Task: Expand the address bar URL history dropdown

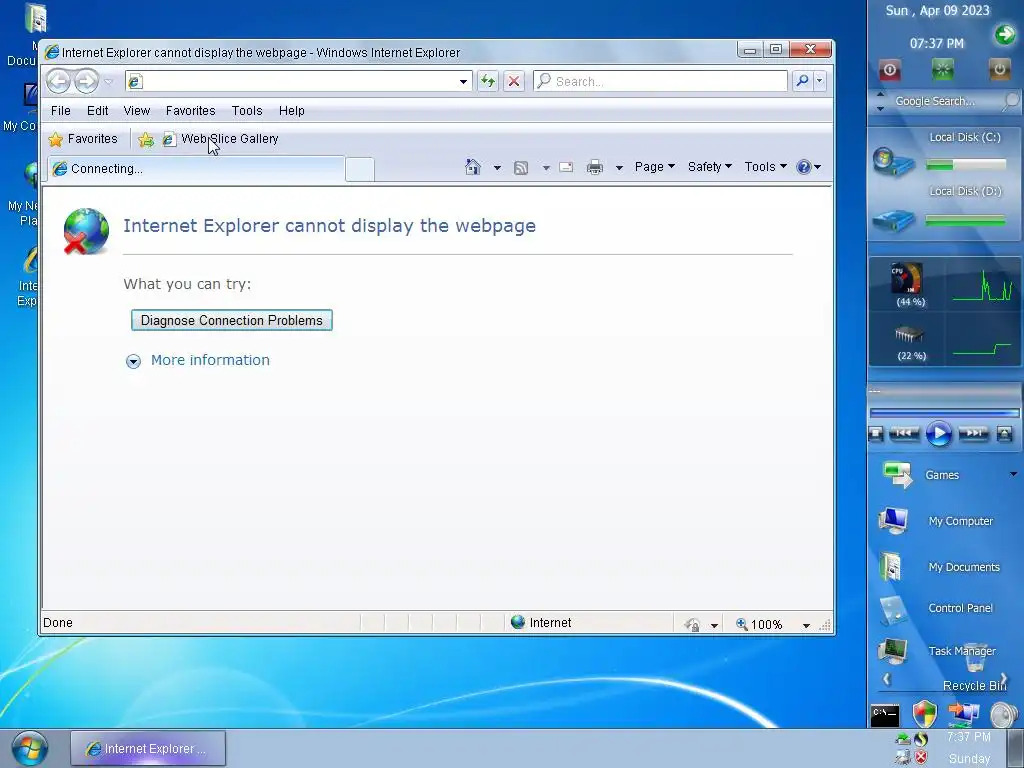Action: click(463, 82)
